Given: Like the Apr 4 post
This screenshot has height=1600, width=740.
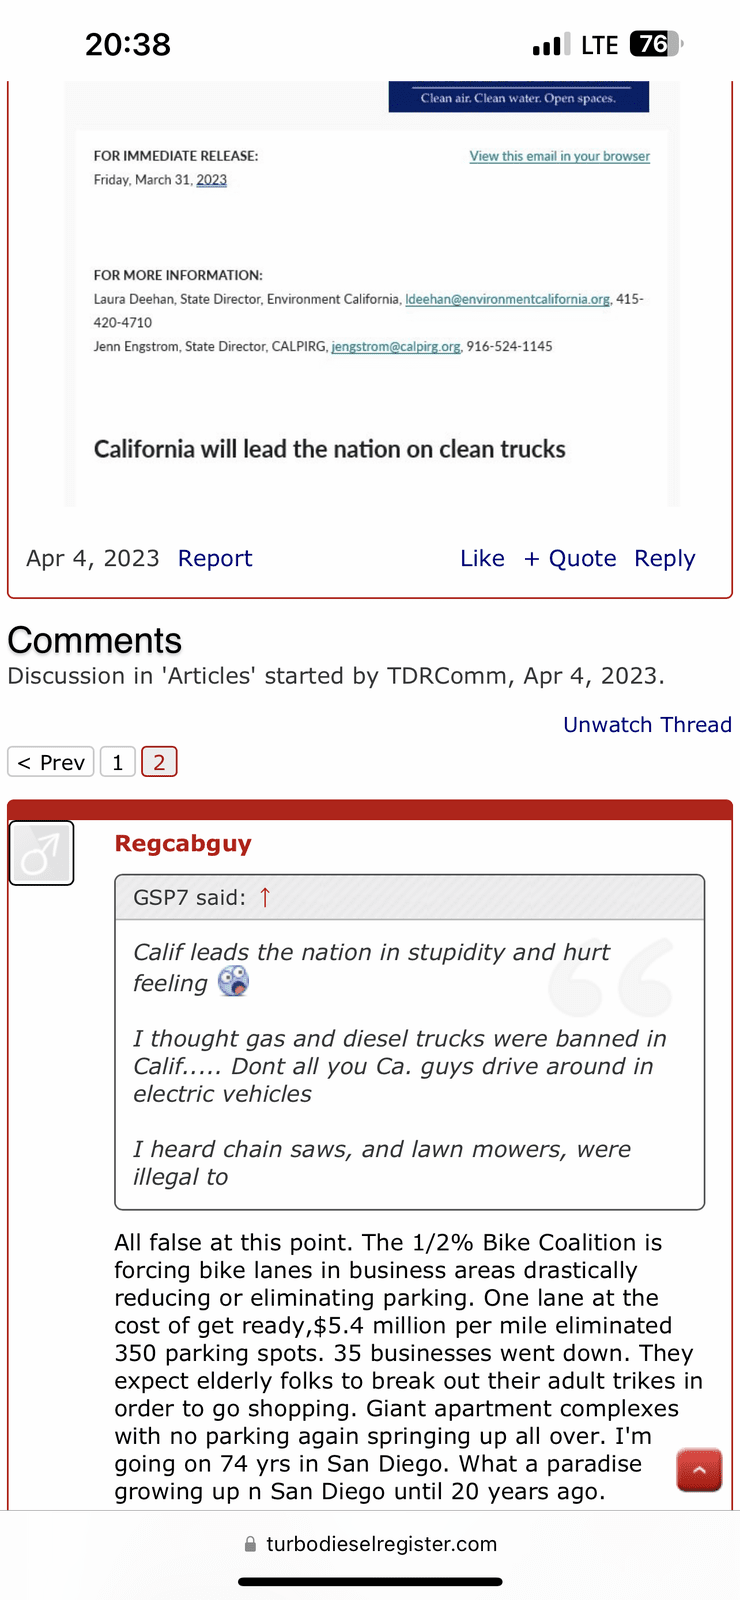Looking at the screenshot, I should point(482,558).
